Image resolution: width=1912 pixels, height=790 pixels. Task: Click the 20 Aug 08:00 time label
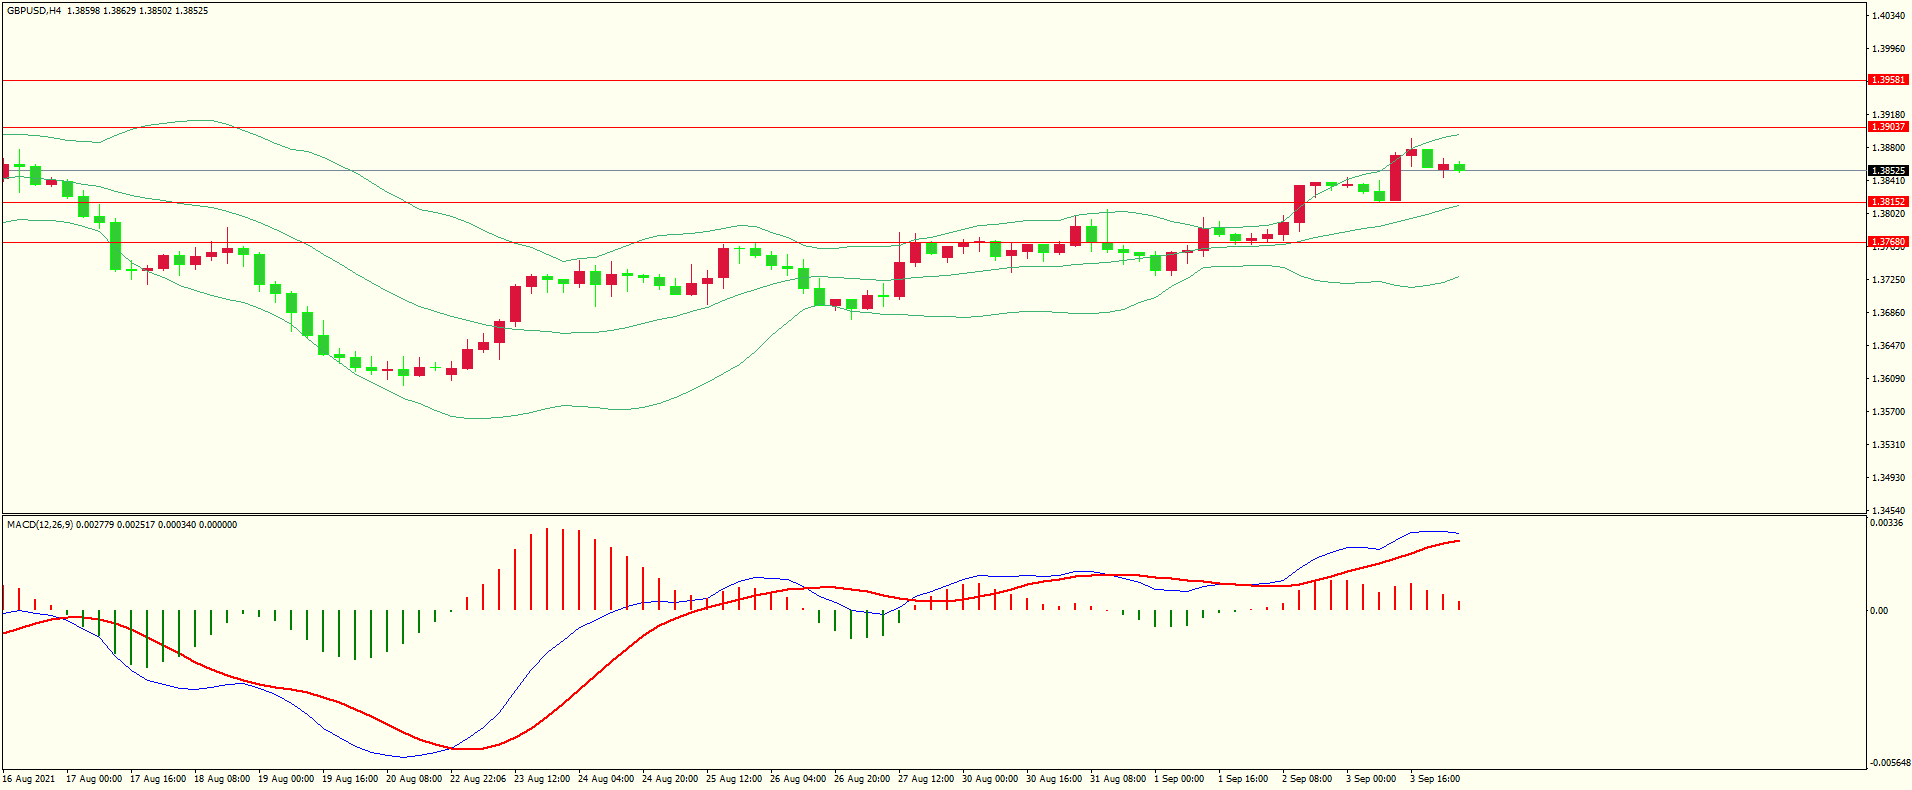[413, 779]
